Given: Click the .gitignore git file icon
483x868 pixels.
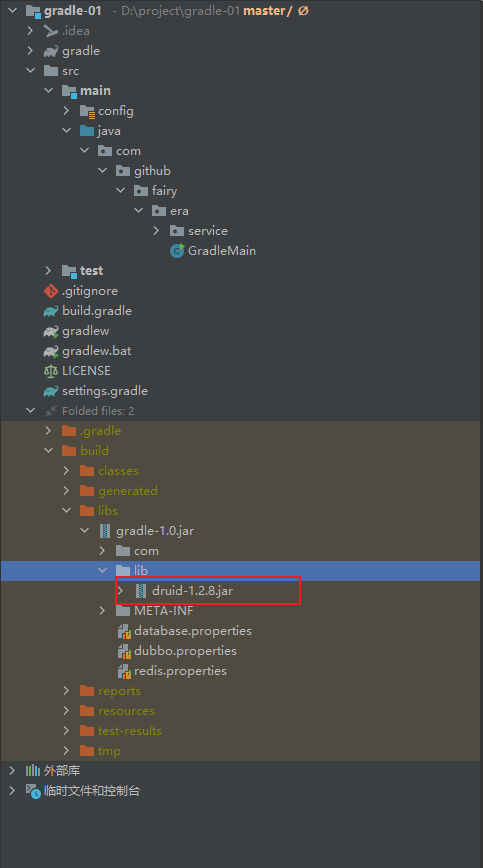Looking at the screenshot, I should 51,291.
